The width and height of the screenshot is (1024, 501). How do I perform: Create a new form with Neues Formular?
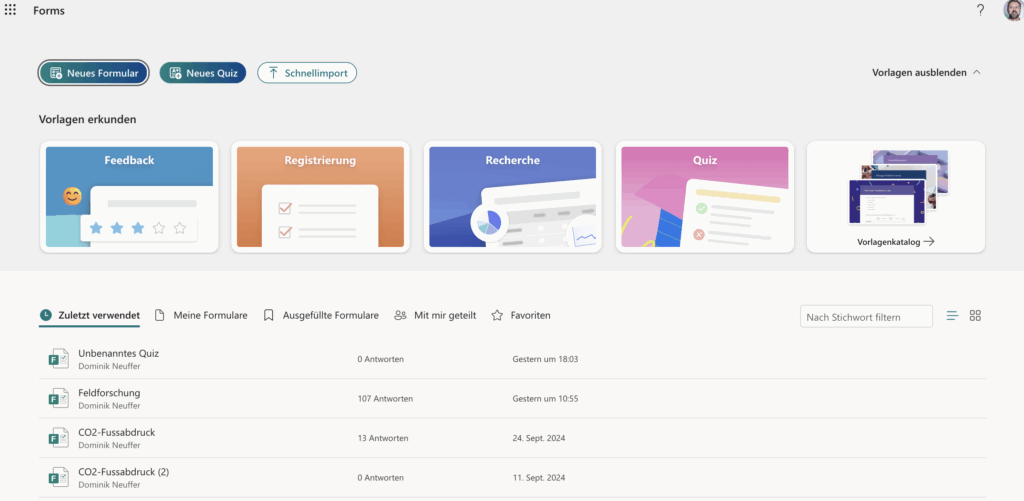click(x=94, y=73)
